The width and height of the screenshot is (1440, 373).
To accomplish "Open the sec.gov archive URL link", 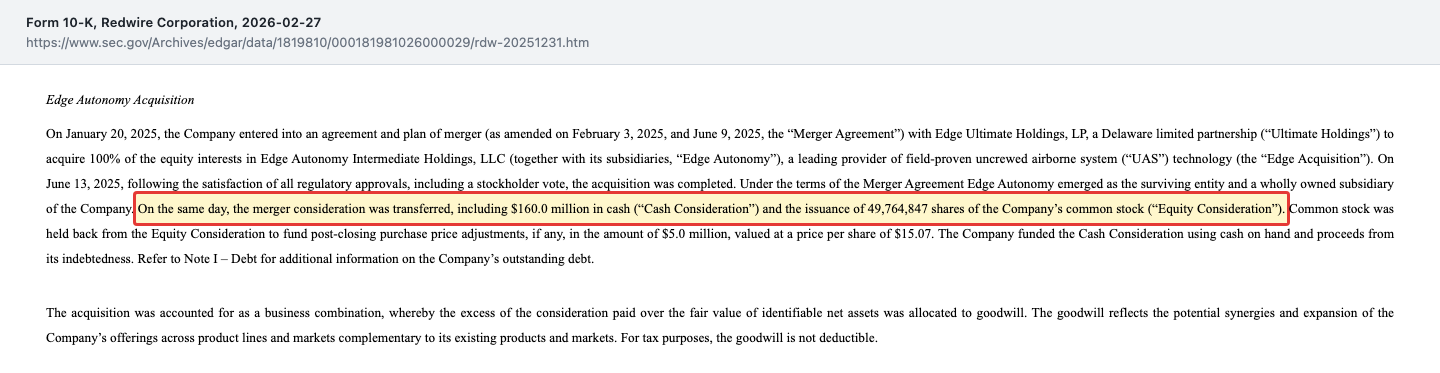I will pyautogui.click(x=309, y=43).
